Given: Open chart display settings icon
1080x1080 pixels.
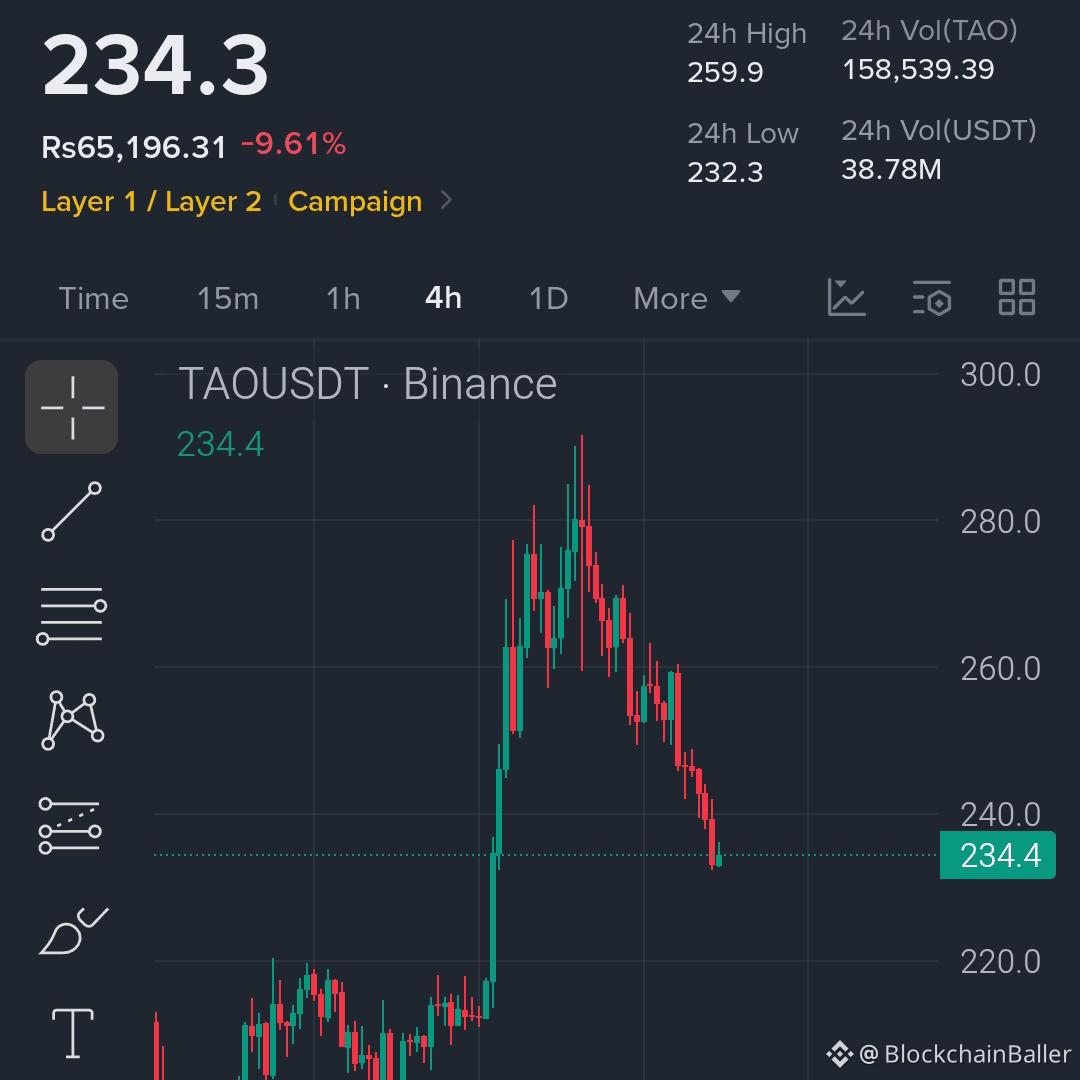Looking at the screenshot, I should click(x=932, y=298).
